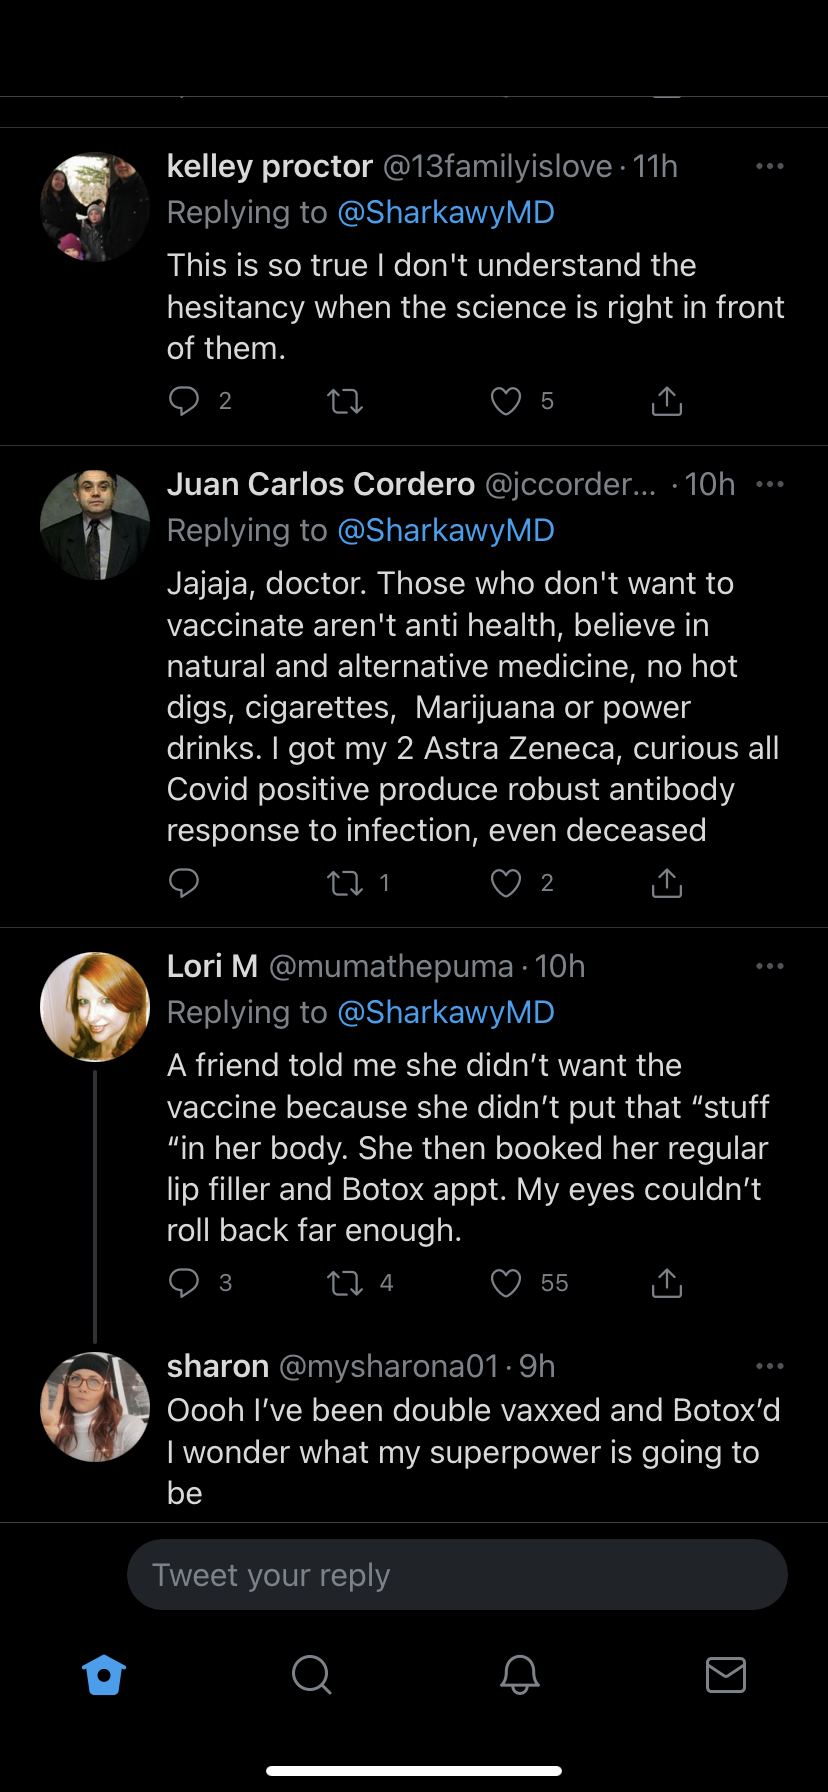Tap the Tweet your reply field
The image size is (828, 1792).
click(x=457, y=1575)
